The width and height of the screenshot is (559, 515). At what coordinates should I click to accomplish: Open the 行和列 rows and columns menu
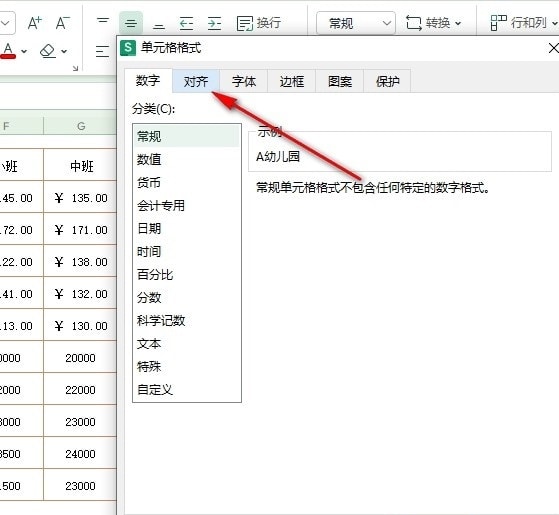point(523,23)
